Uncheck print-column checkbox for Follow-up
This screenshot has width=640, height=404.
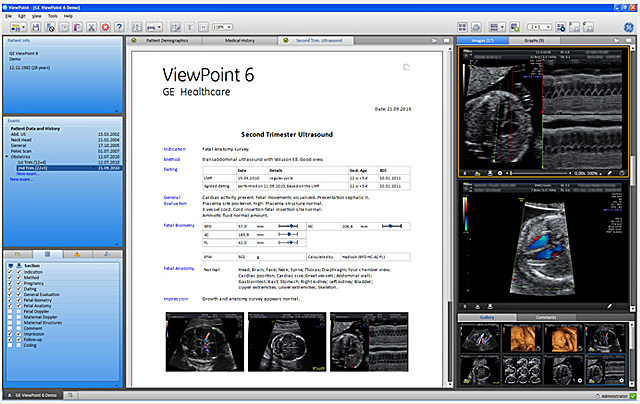18,340
